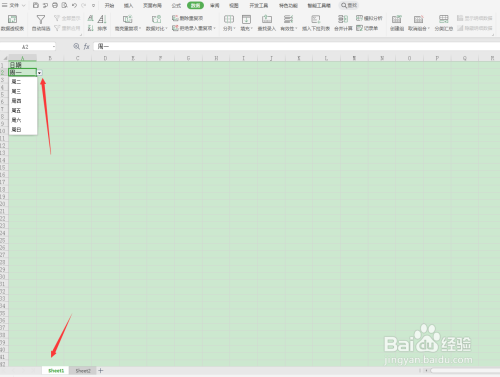The height and width of the screenshot is (377, 500).
Task: Switch to the 视图 ribbon tab
Action: coord(234,5)
